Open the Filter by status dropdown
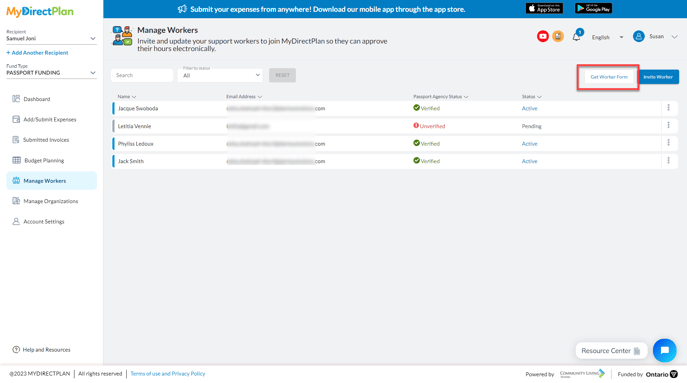Image resolution: width=687 pixels, height=383 pixels. (220, 75)
